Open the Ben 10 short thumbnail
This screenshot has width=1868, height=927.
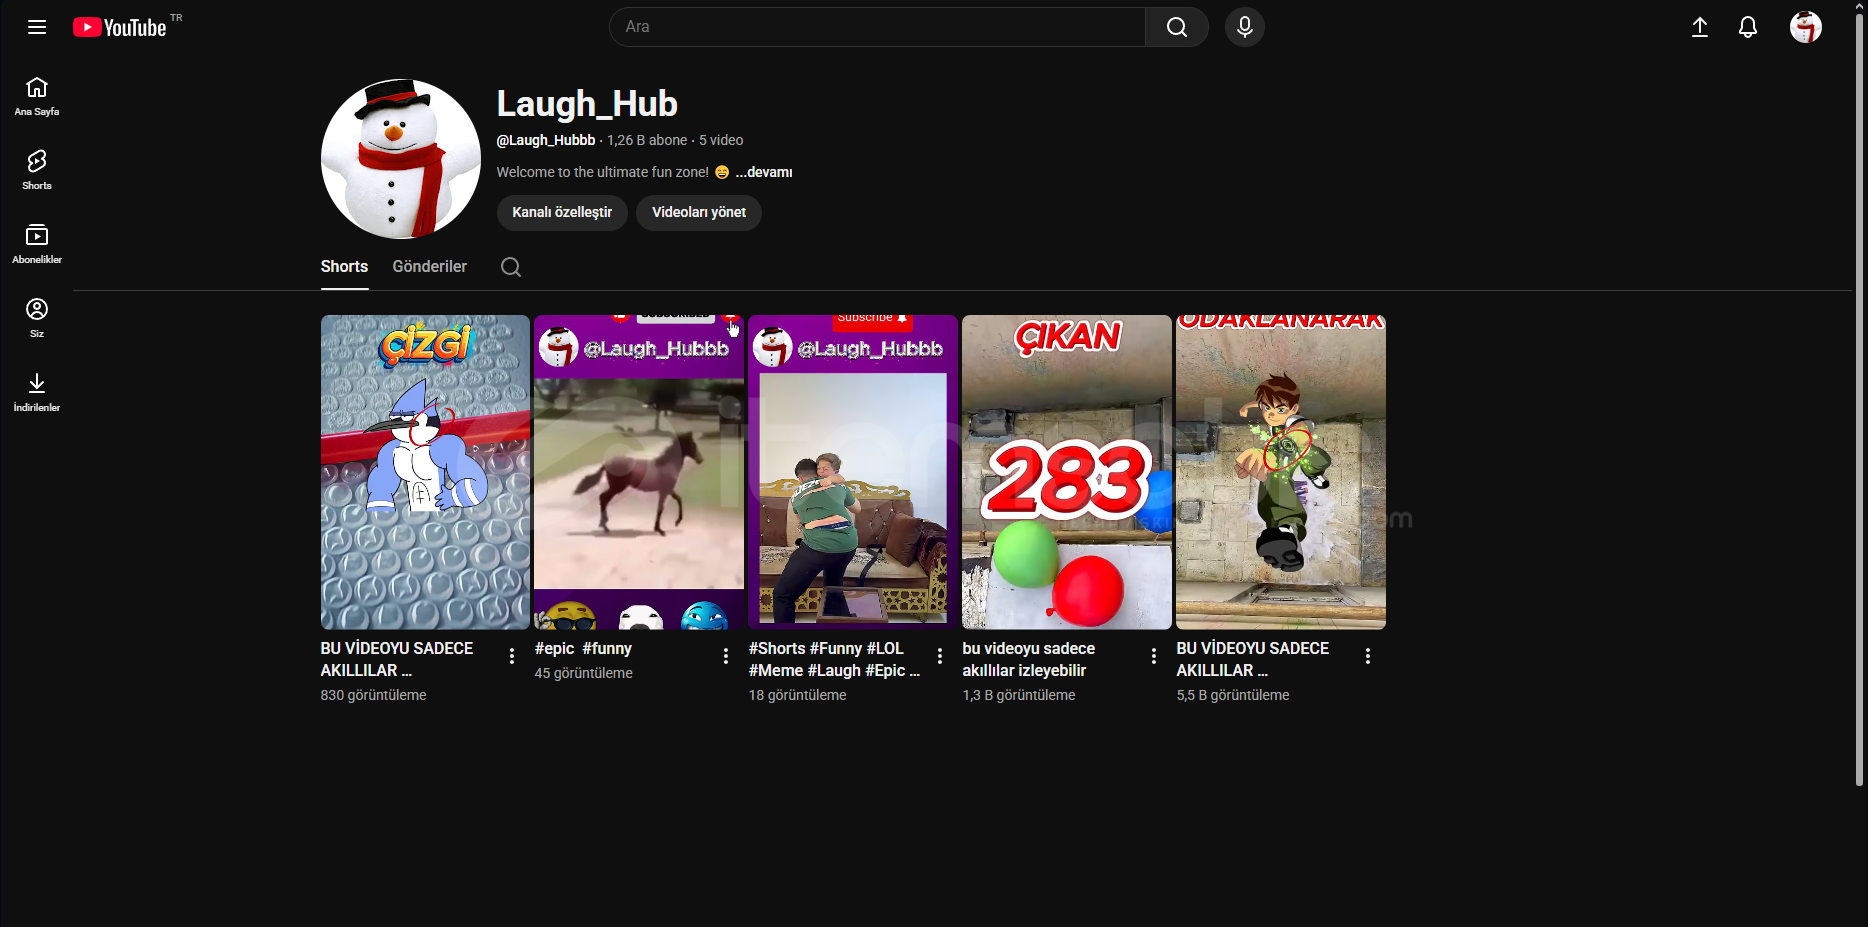tap(1280, 472)
